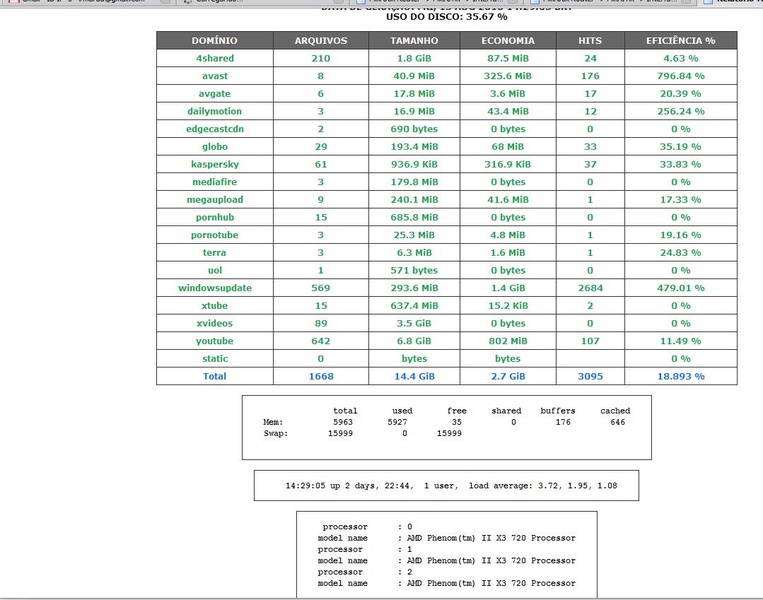Click the TAMANHO column header
This screenshot has height=600, width=763.
414,40
